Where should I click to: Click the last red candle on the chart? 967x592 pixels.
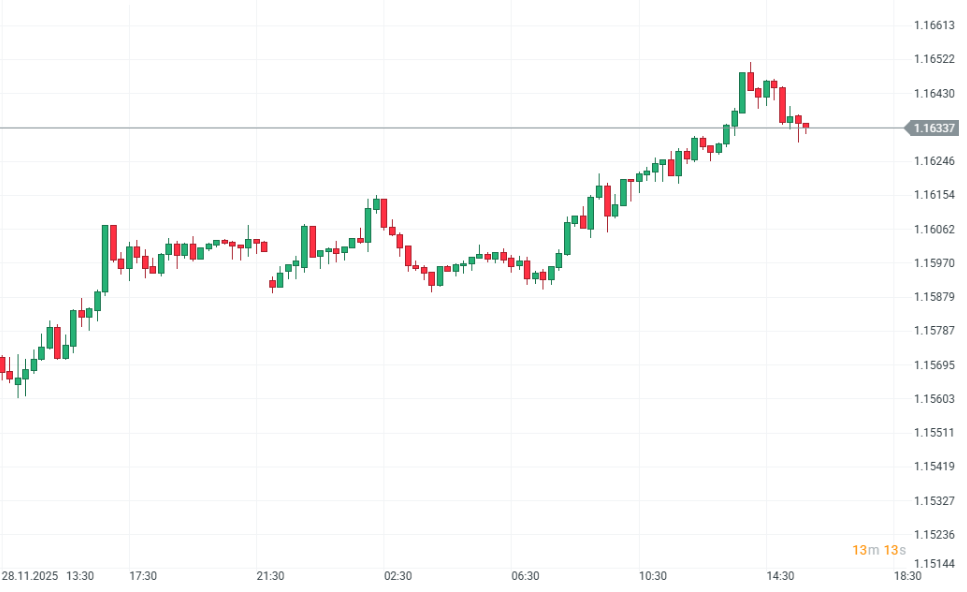pos(806,127)
